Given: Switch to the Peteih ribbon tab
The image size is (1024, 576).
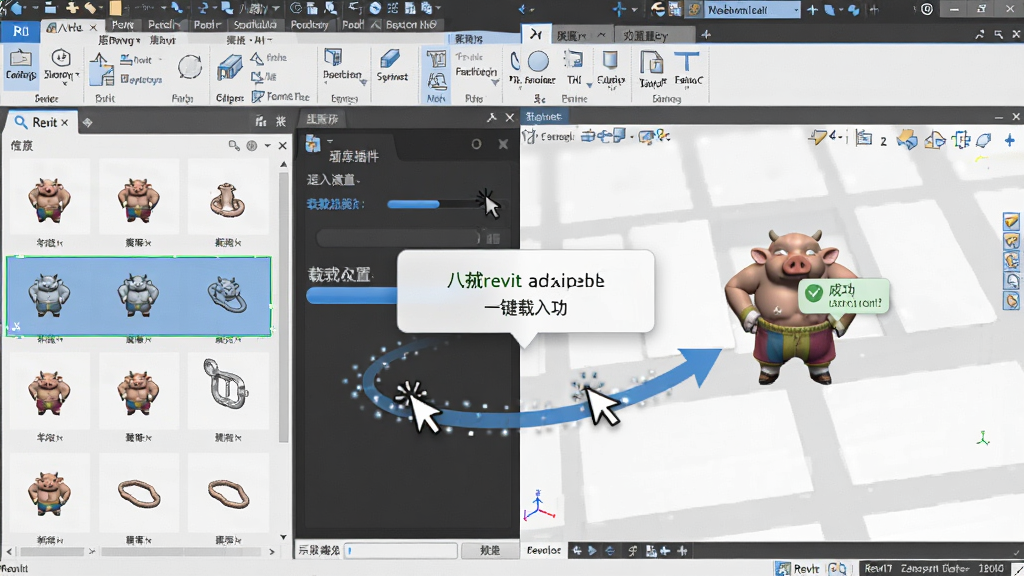Looking at the screenshot, I should pos(163,25).
